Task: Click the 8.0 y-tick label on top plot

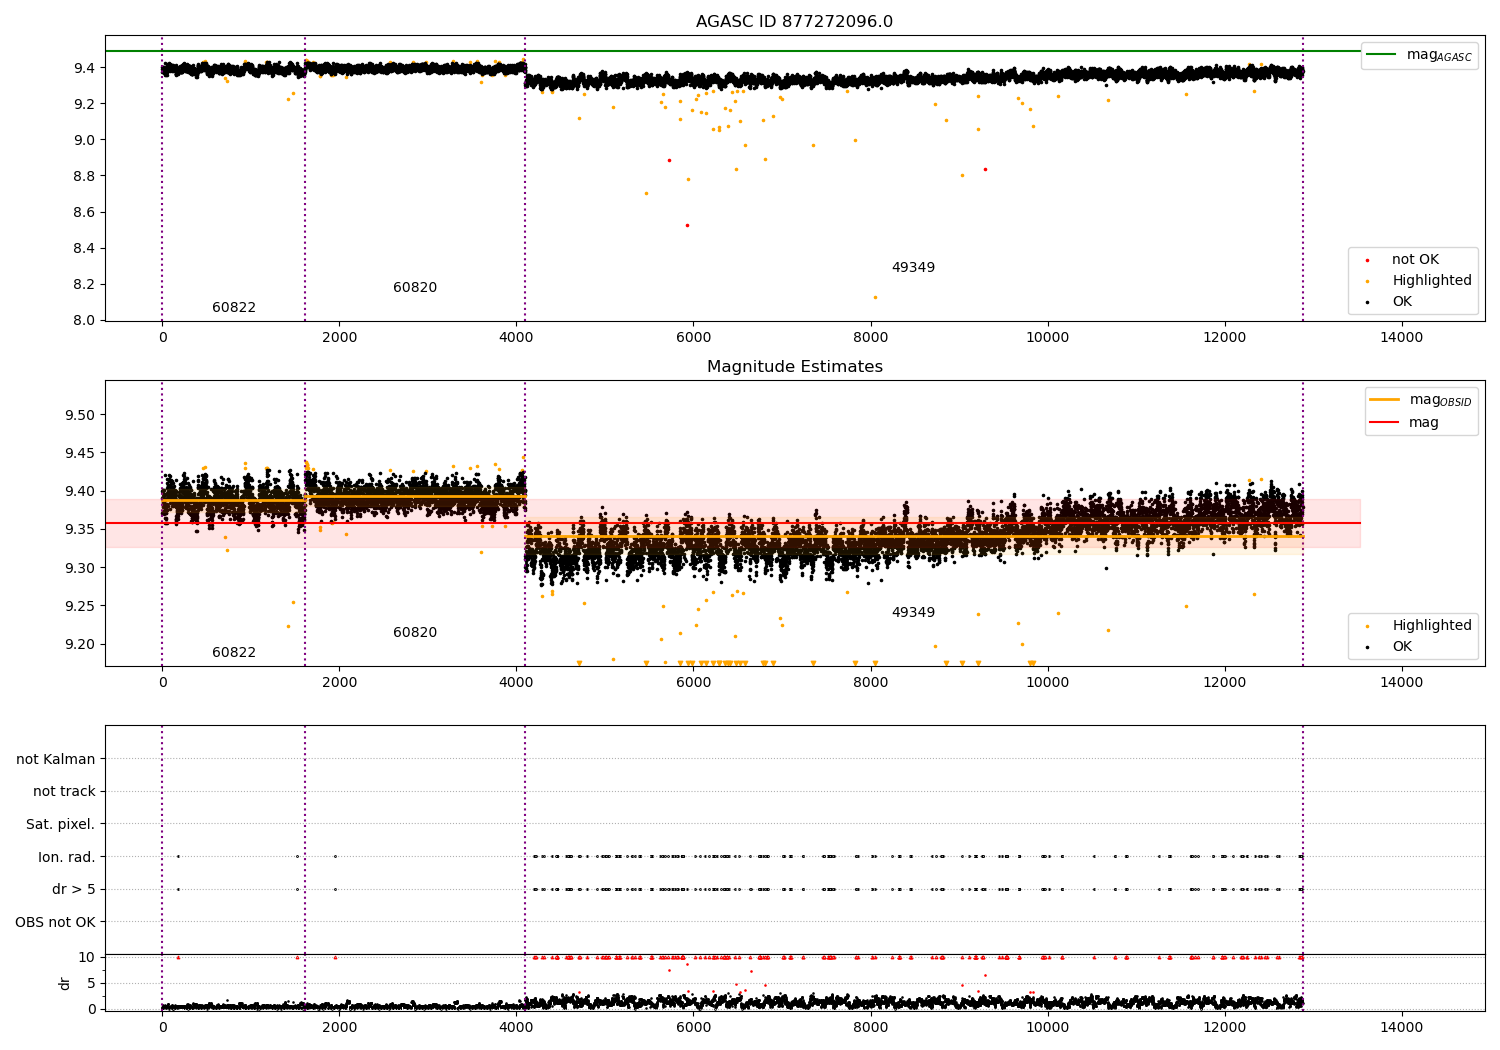Action: pos(84,320)
